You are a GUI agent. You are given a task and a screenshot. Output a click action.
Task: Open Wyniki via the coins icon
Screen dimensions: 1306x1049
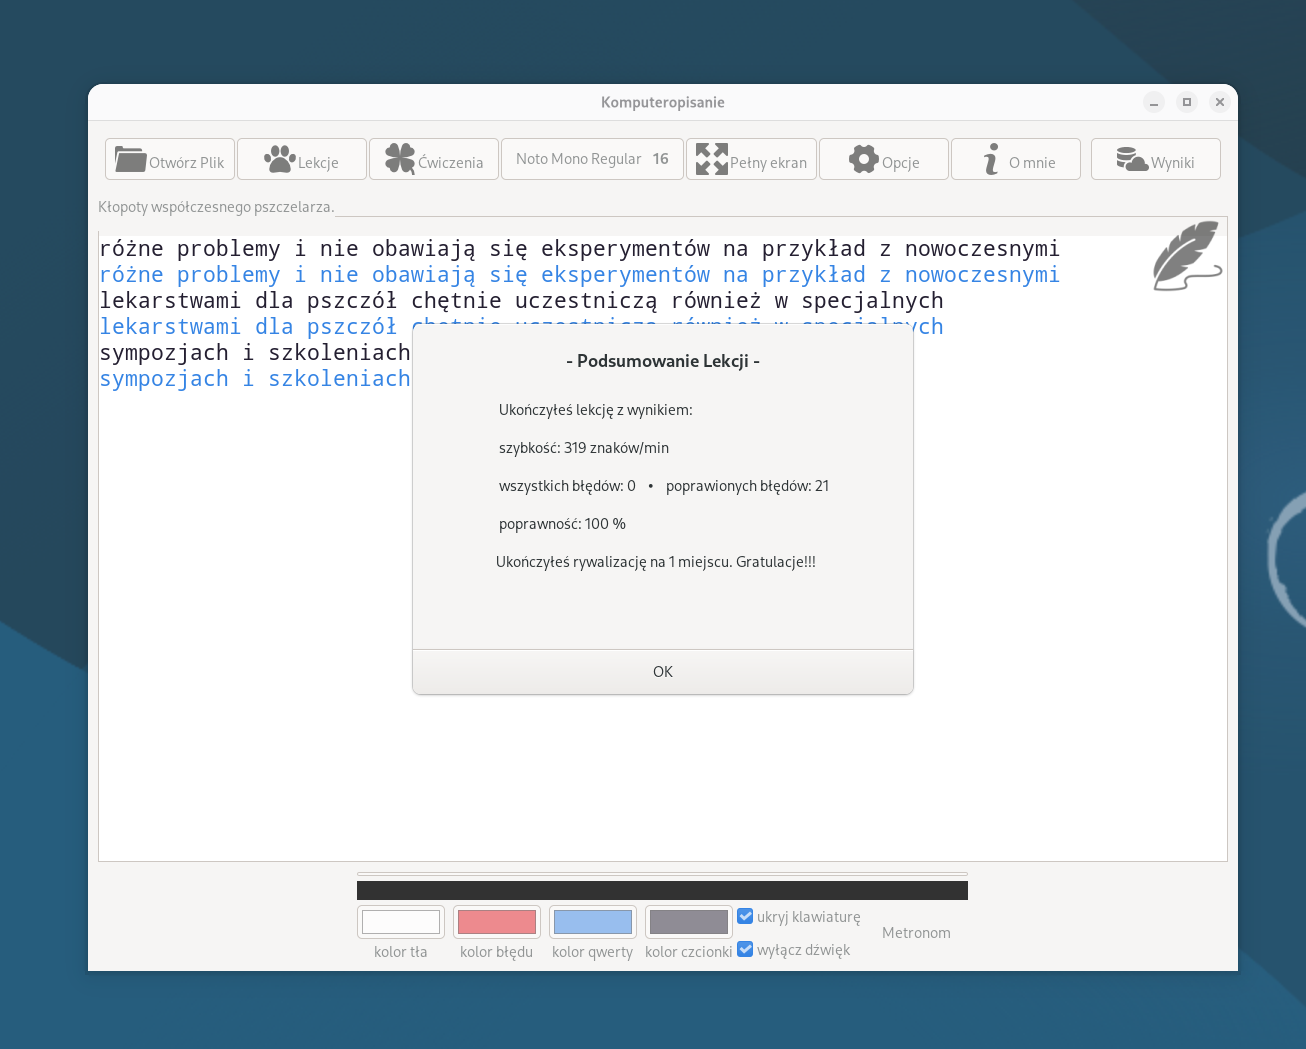(1132, 159)
